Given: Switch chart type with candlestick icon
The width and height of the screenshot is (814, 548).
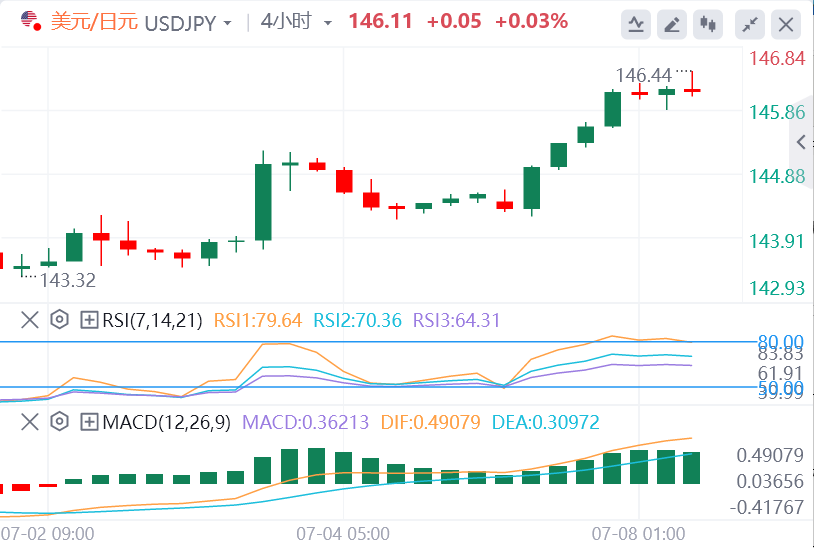Looking at the screenshot, I should pos(709,24).
